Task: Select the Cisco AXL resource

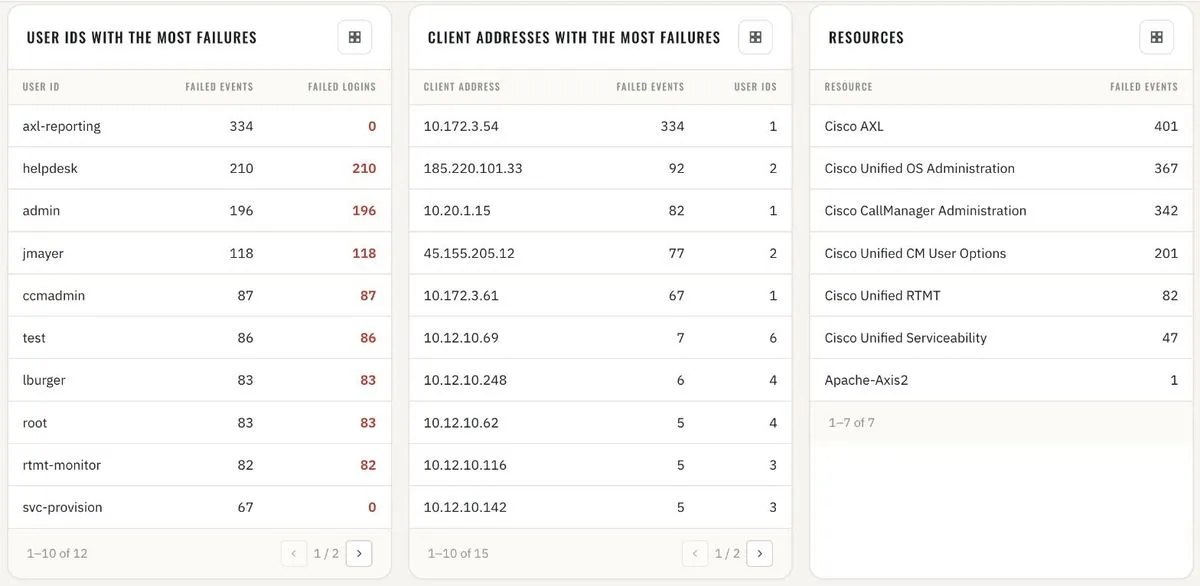Action: [x=854, y=126]
